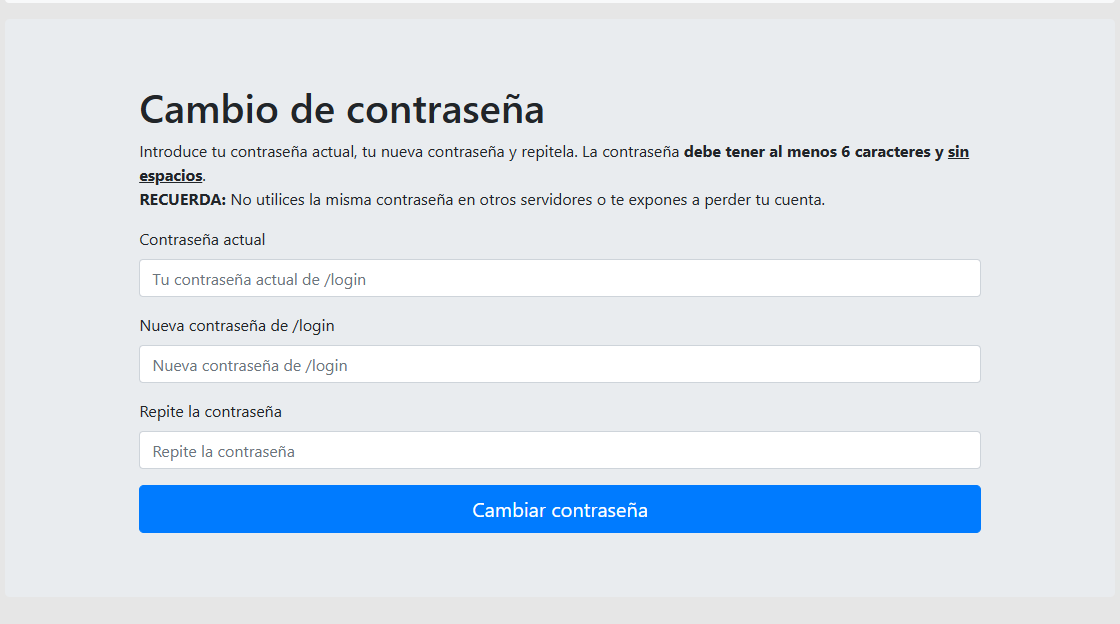Focus the 'Nueva contraseña de /login' input field
This screenshot has height=624, width=1120.
560,364
